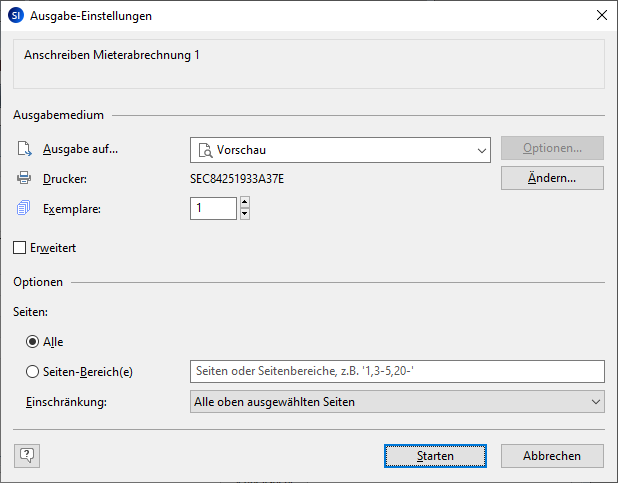The image size is (618, 483).
Task: Select the Alle pages radio button
Action: 32,342
